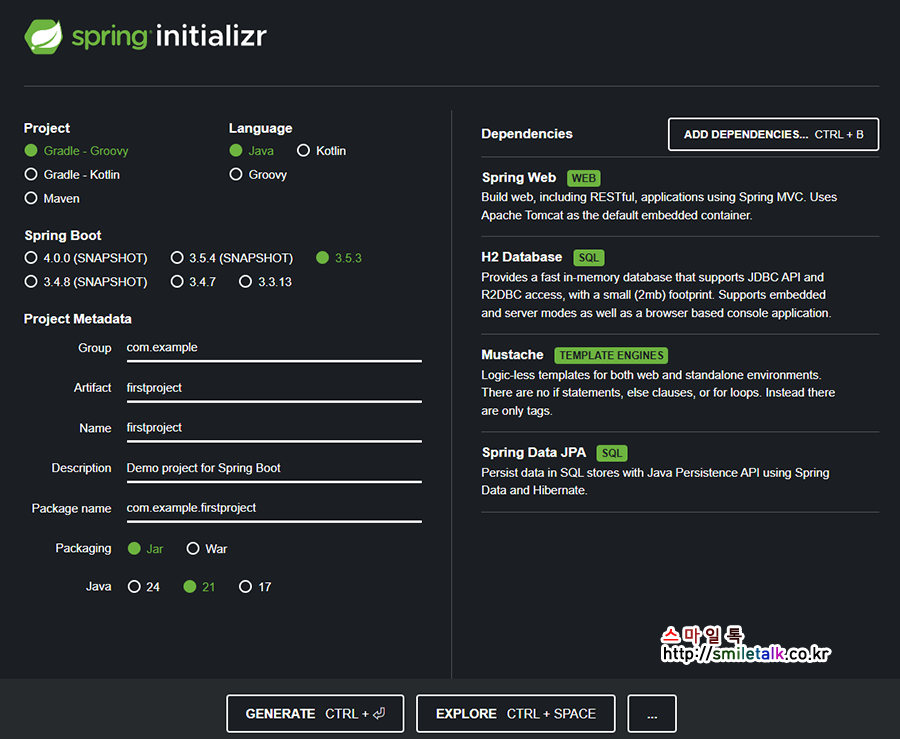Pick Groovy as the language
The image size is (900, 739).
(258, 174)
